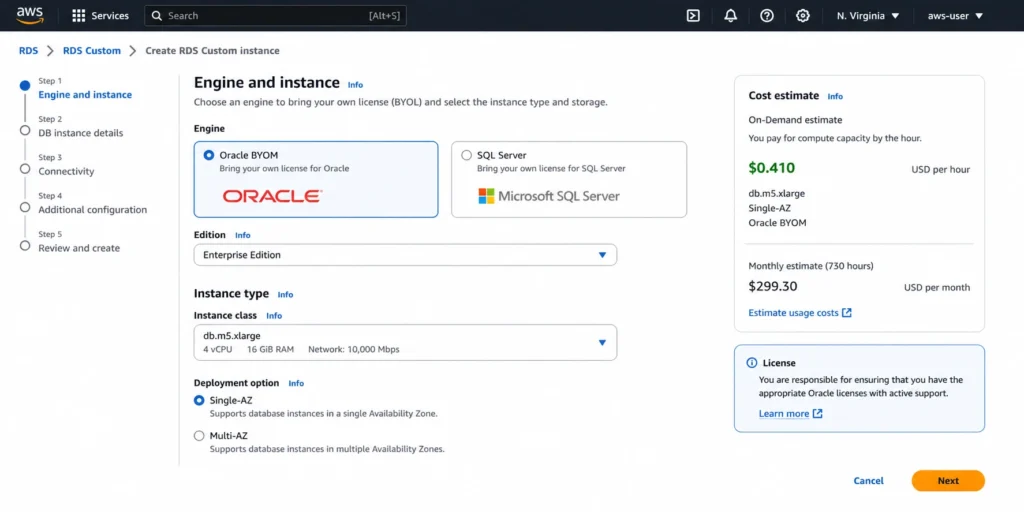The image size is (1024, 512).
Task: Open Info link beside Cost estimate
Action: (x=835, y=96)
